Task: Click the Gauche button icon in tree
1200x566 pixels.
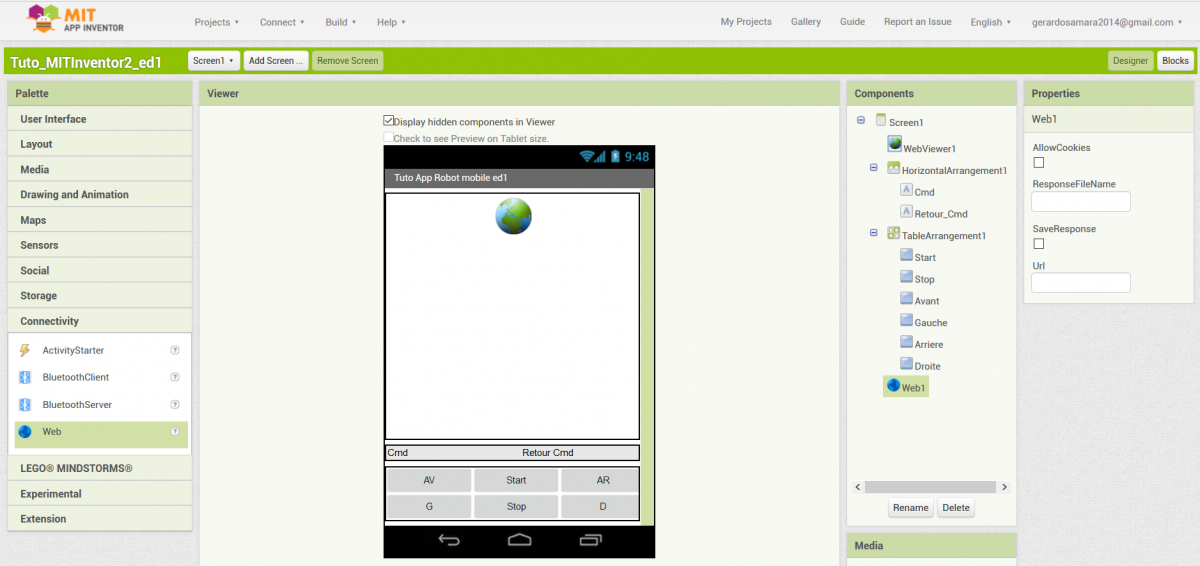Action: (x=906, y=321)
